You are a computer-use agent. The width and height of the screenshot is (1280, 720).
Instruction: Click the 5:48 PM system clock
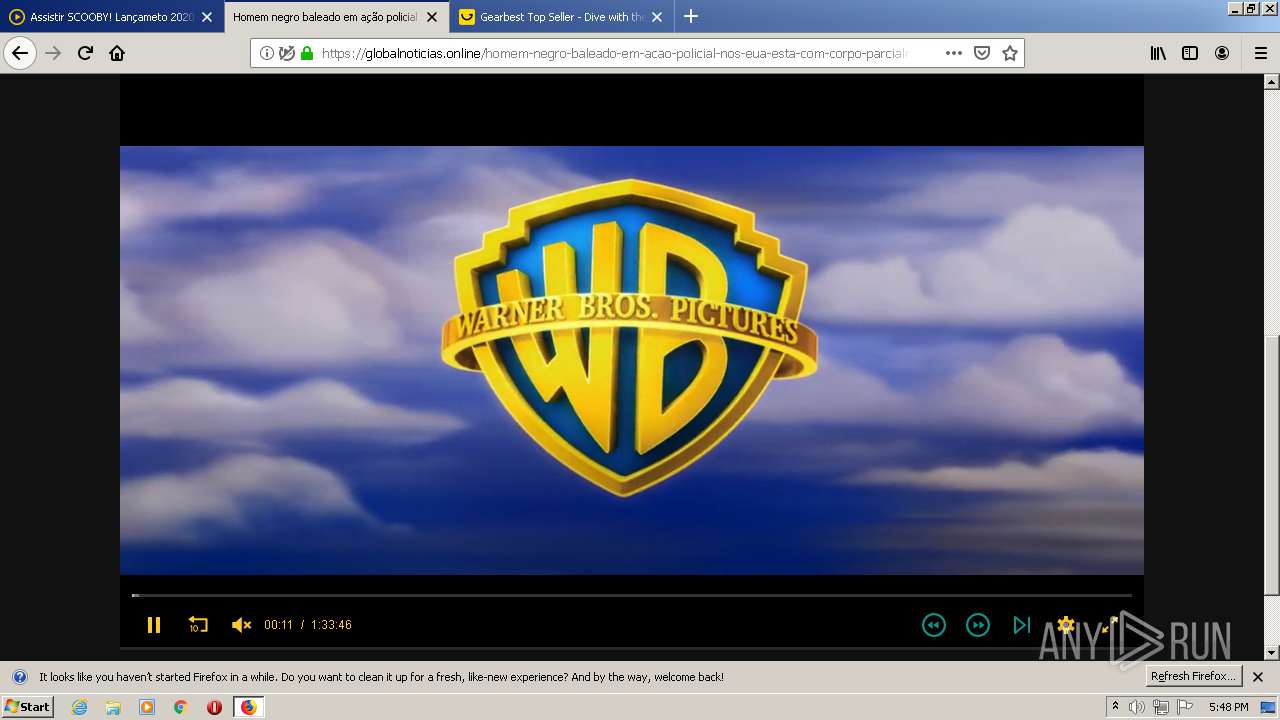tap(1228, 707)
